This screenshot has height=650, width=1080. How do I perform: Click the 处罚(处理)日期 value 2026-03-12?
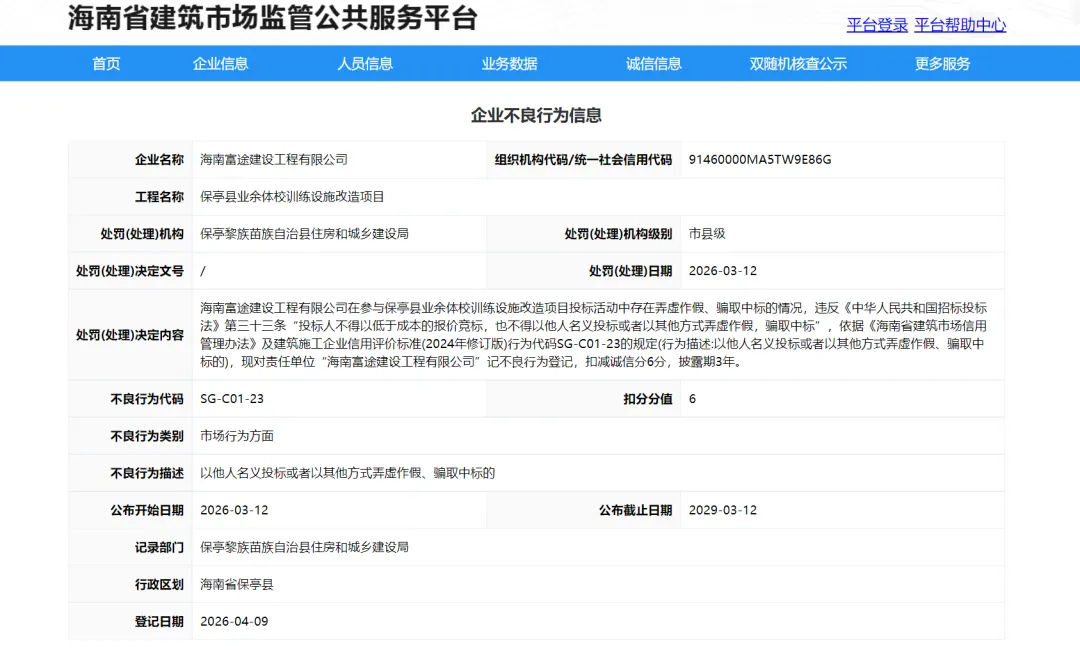click(x=723, y=271)
